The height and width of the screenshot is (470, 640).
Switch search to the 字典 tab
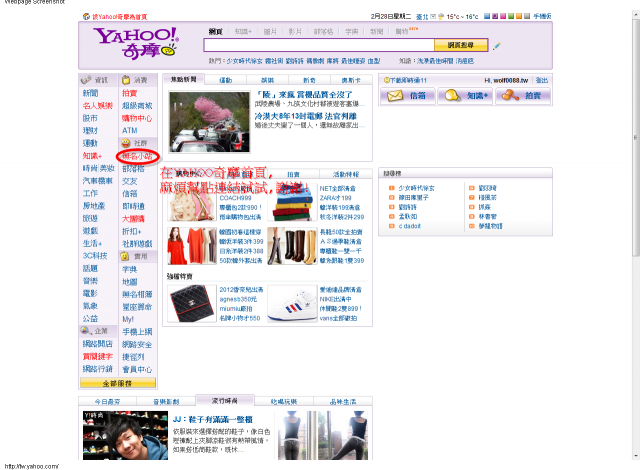tap(351, 31)
